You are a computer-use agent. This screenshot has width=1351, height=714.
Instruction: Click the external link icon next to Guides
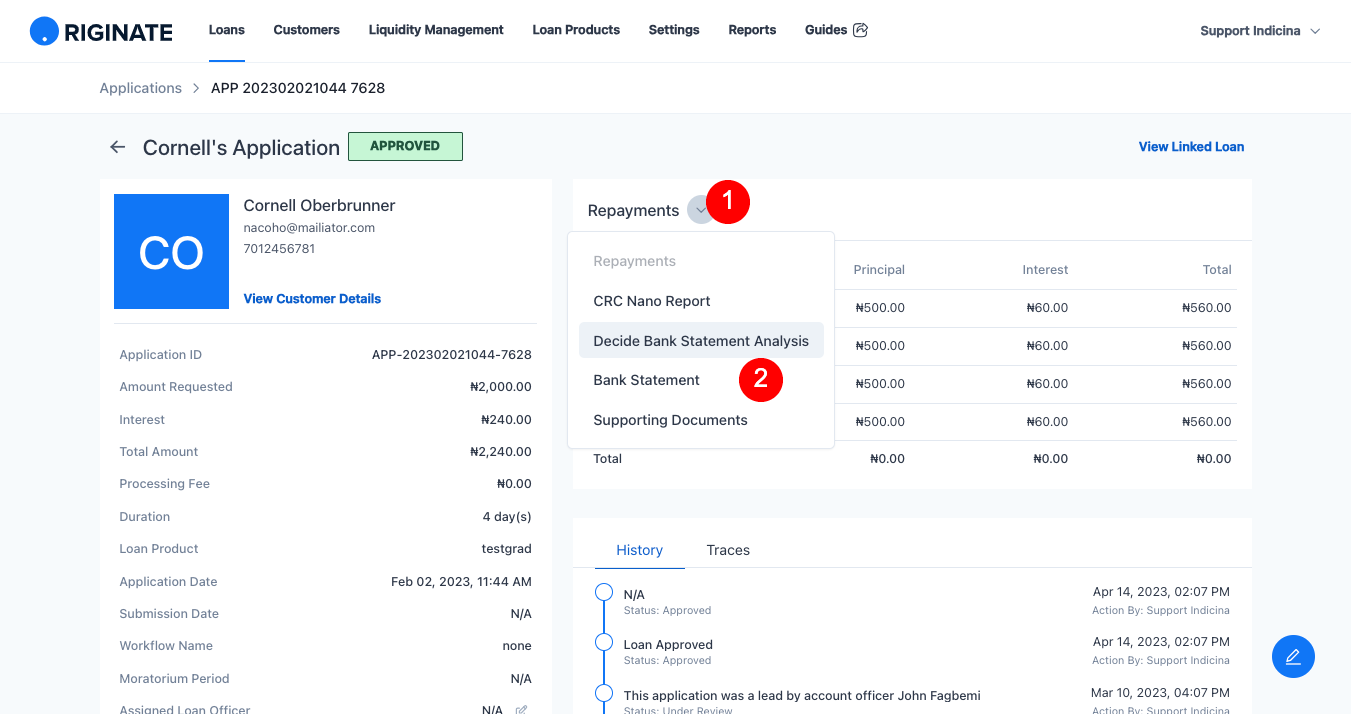click(x=860, y=30)
